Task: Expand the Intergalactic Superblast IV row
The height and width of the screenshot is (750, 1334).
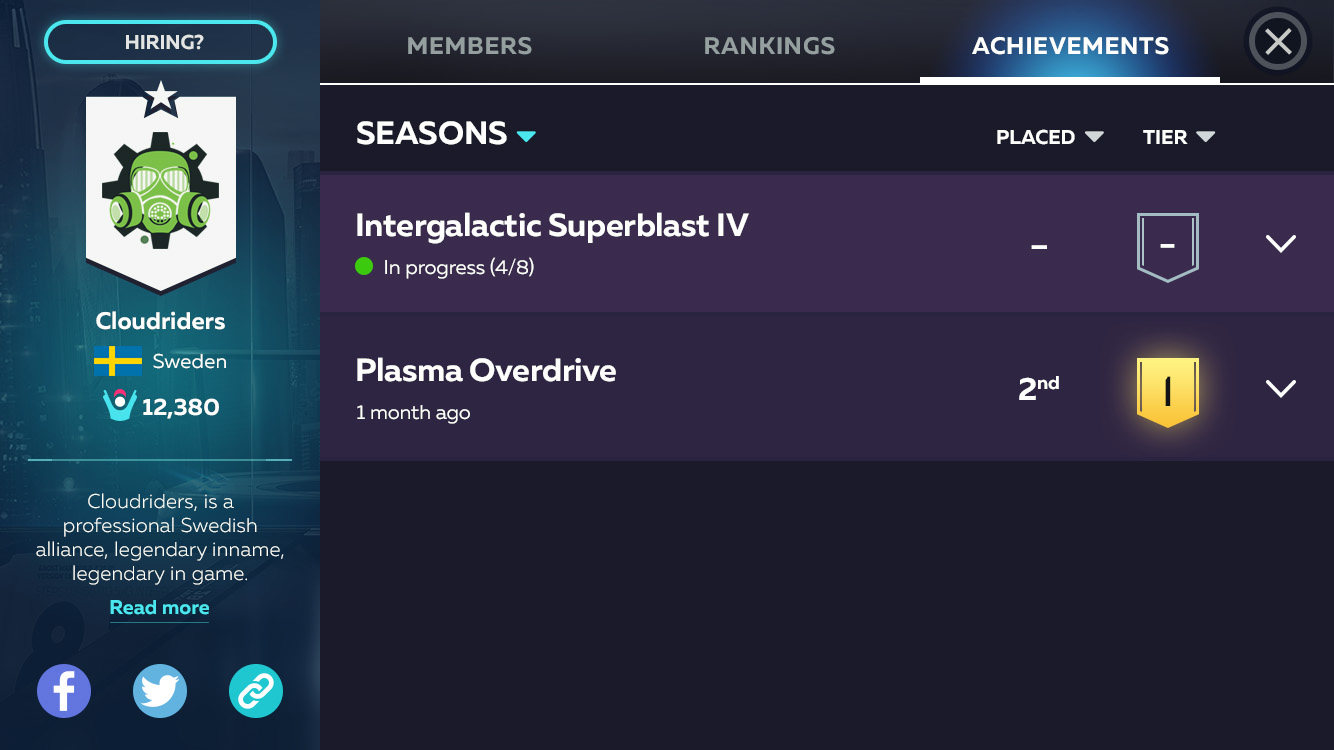Action: [1280, 244]
